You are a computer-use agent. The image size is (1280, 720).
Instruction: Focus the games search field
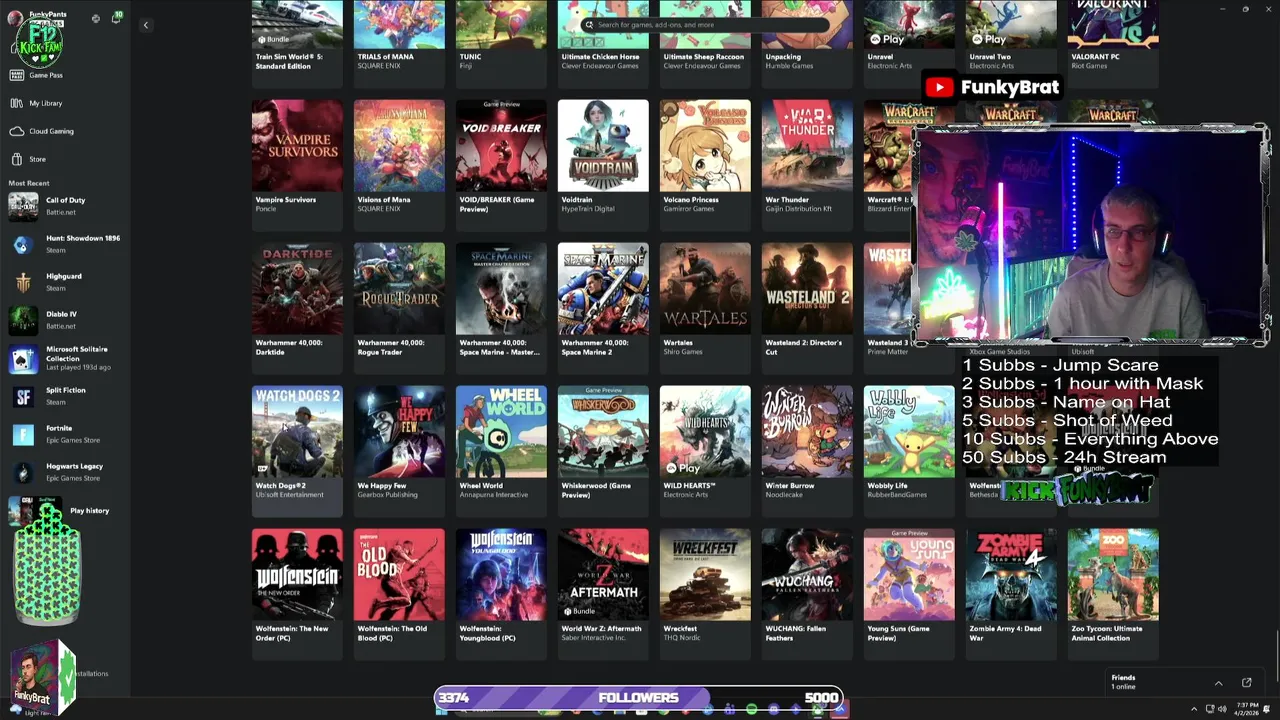(x=706, y=25)
